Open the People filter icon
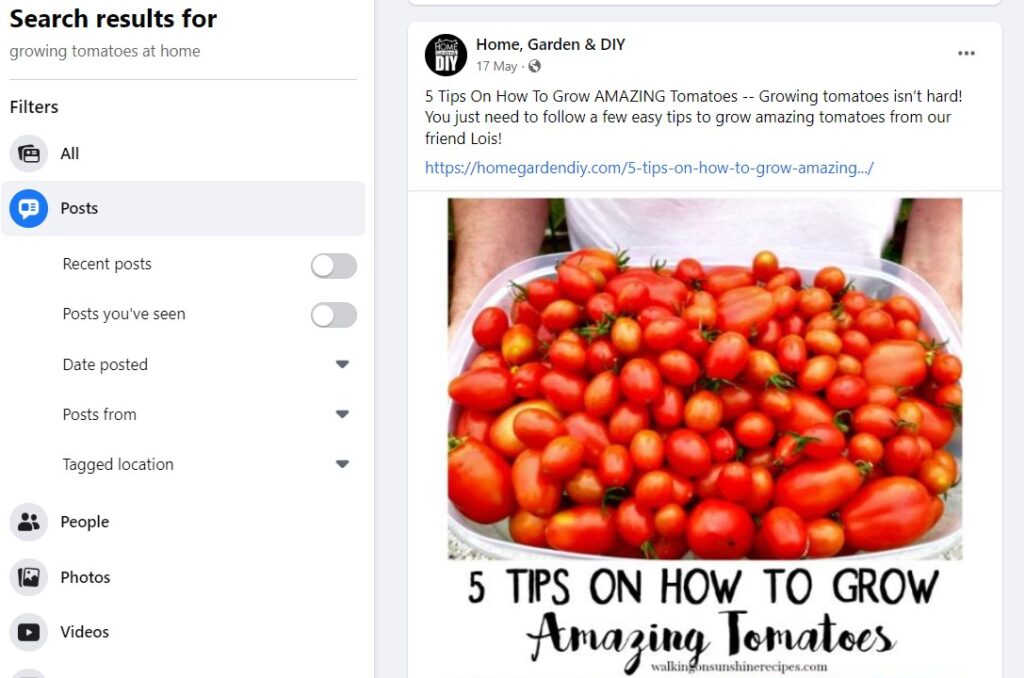 pos(29,522)
